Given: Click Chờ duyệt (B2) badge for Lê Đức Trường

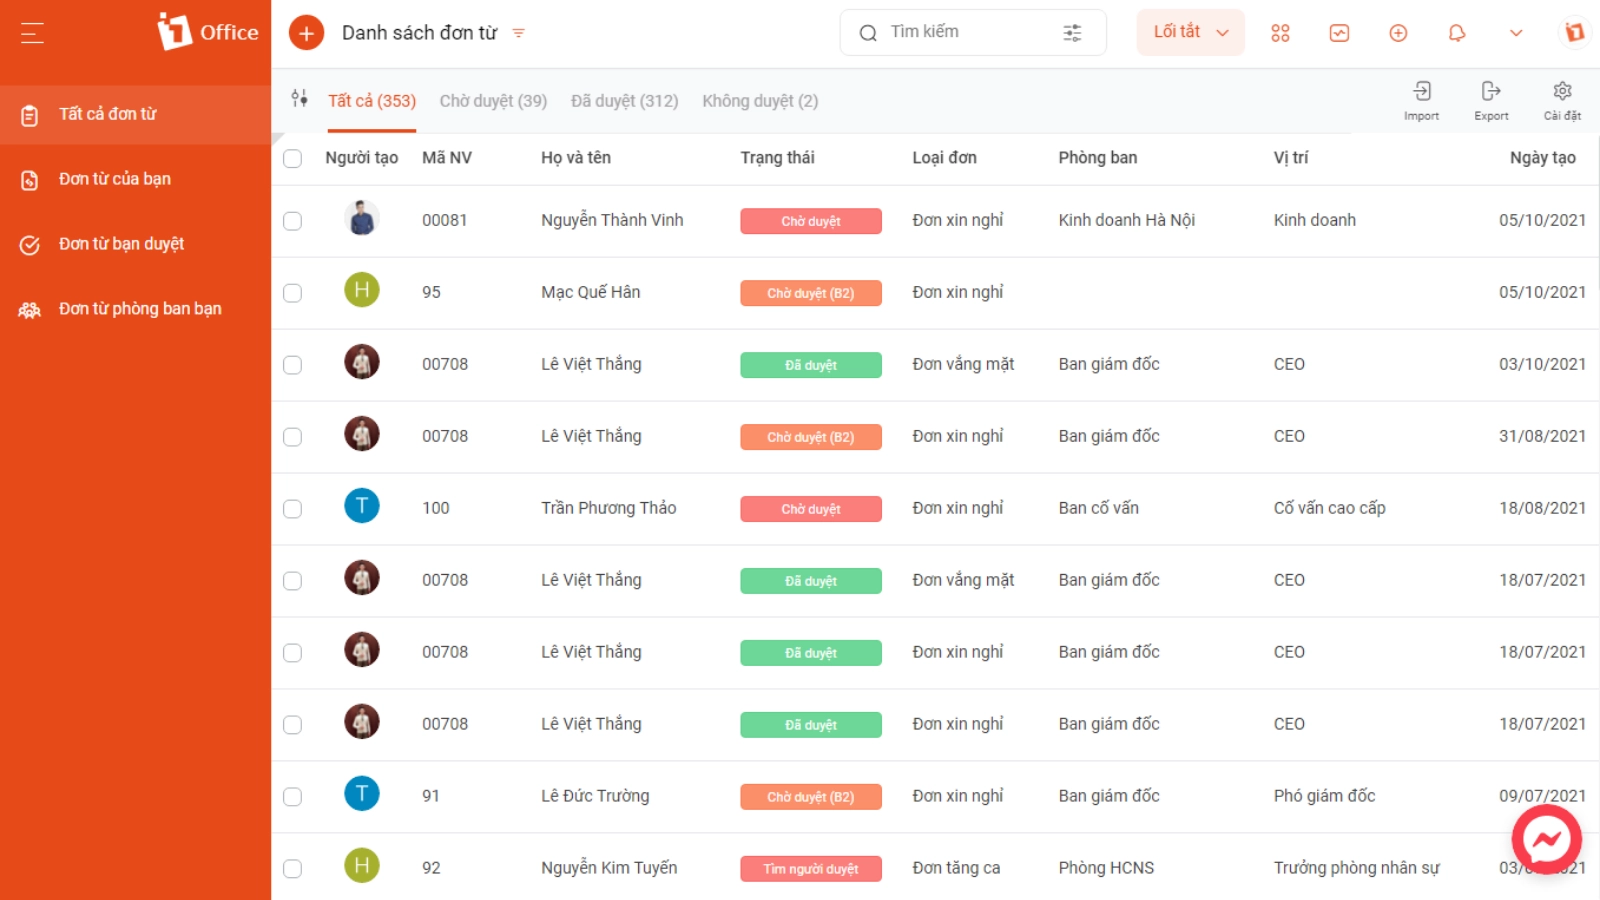Looking at the screenshot, I should 811,797.
